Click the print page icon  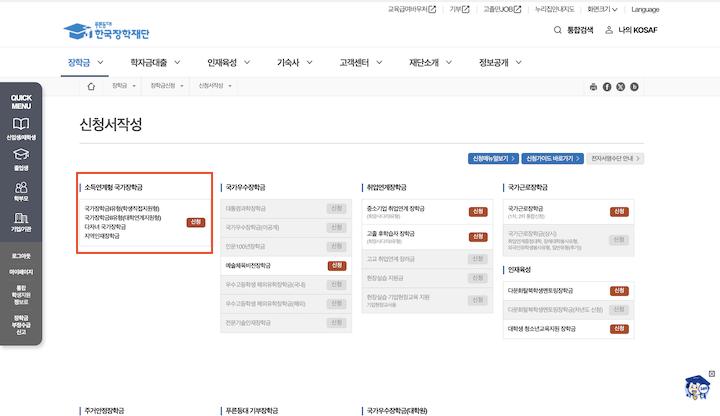click(593, 87)
